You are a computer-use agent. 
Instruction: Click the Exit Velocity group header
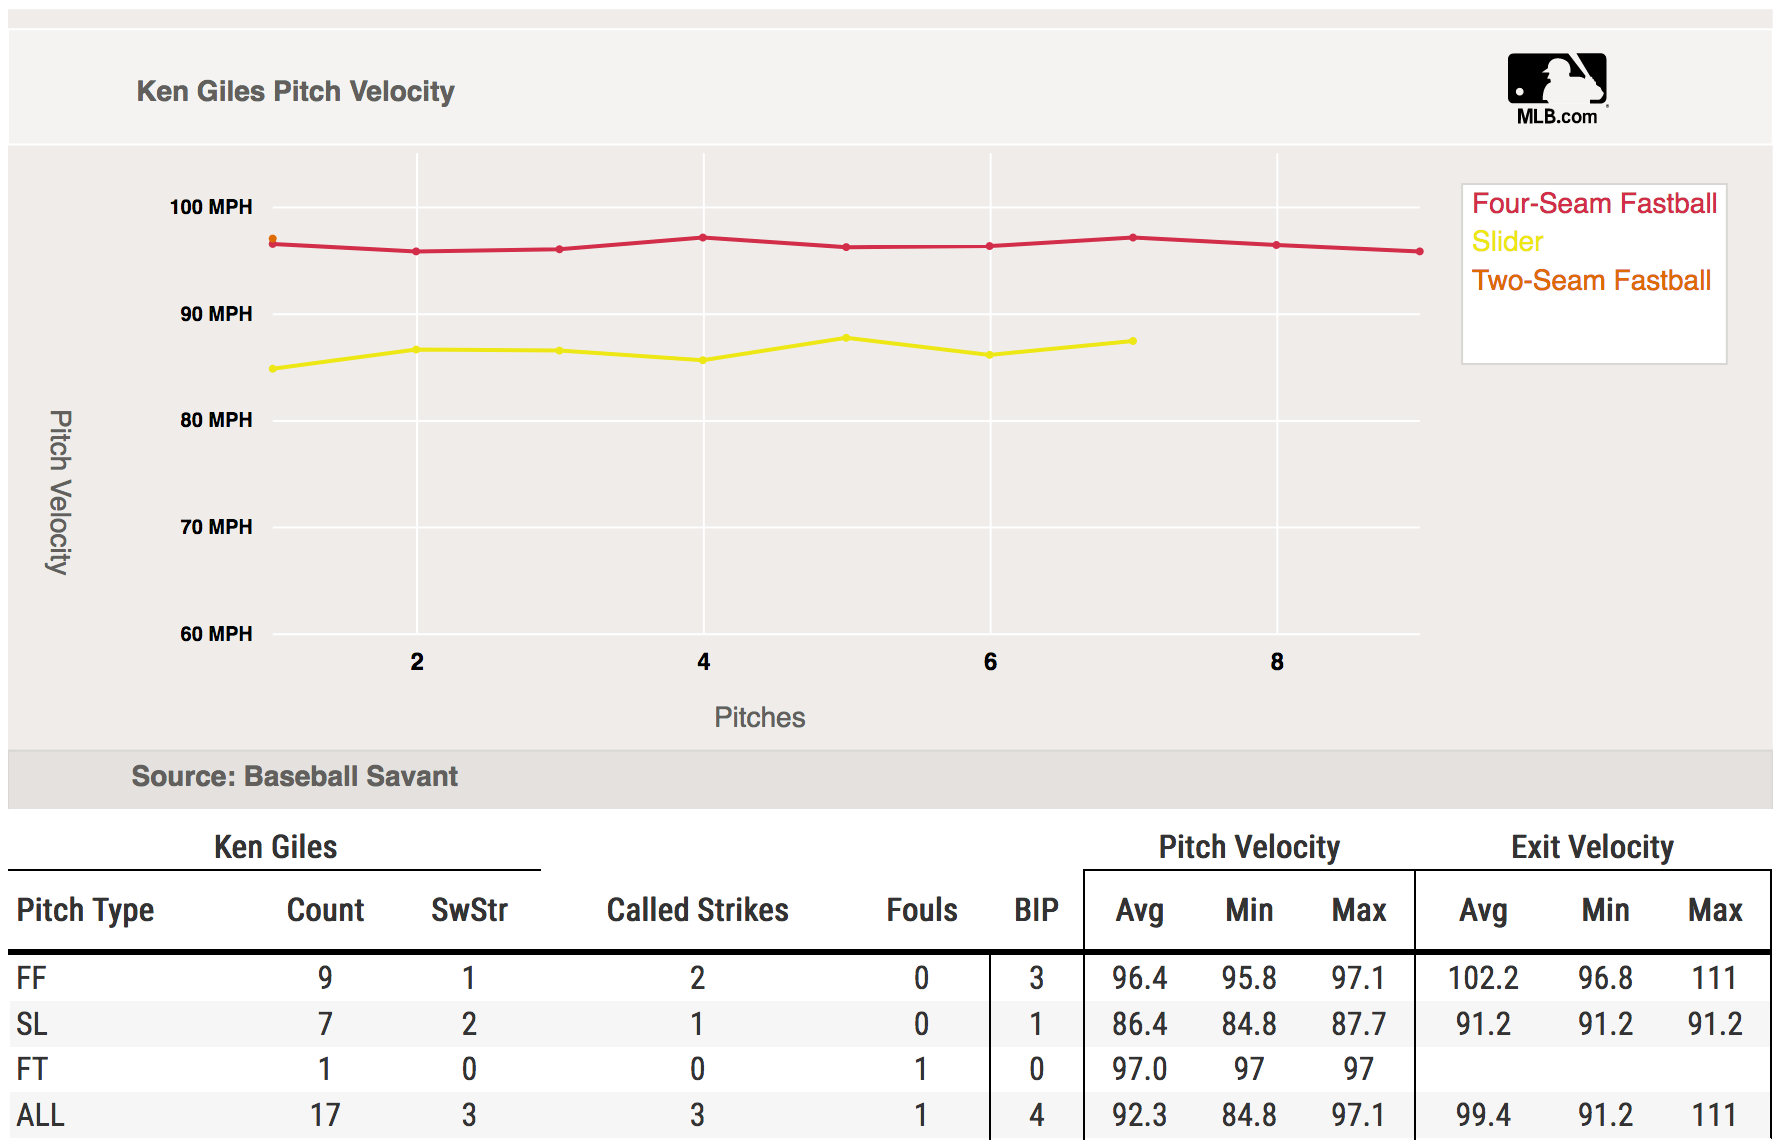tap(1592, 847)
